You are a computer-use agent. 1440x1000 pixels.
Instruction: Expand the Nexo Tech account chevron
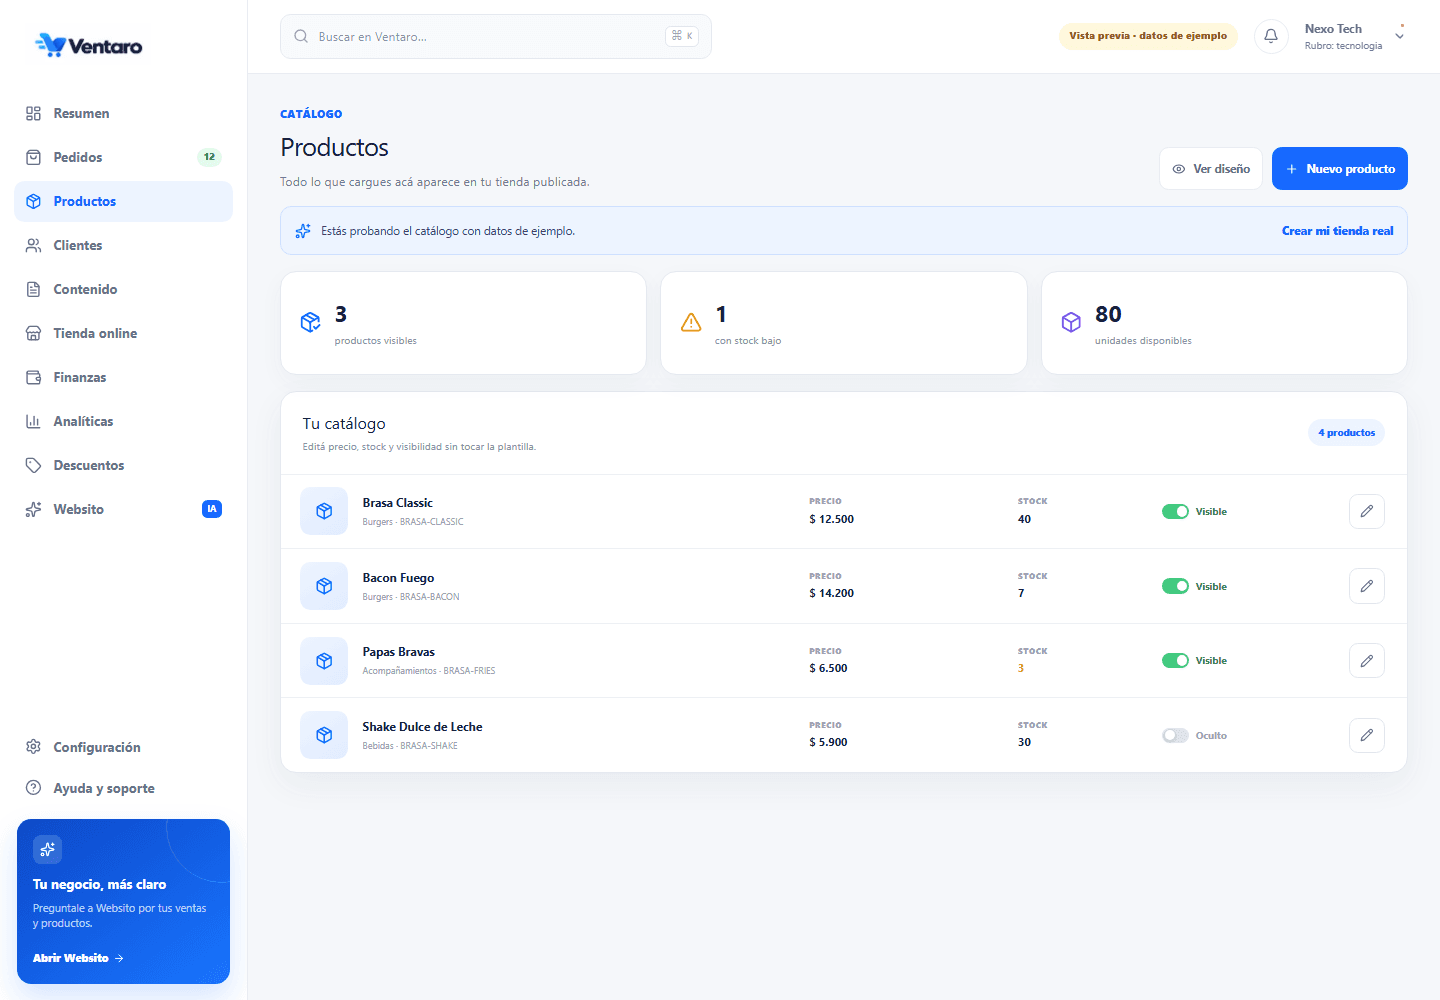click(x=1400, y=35)
